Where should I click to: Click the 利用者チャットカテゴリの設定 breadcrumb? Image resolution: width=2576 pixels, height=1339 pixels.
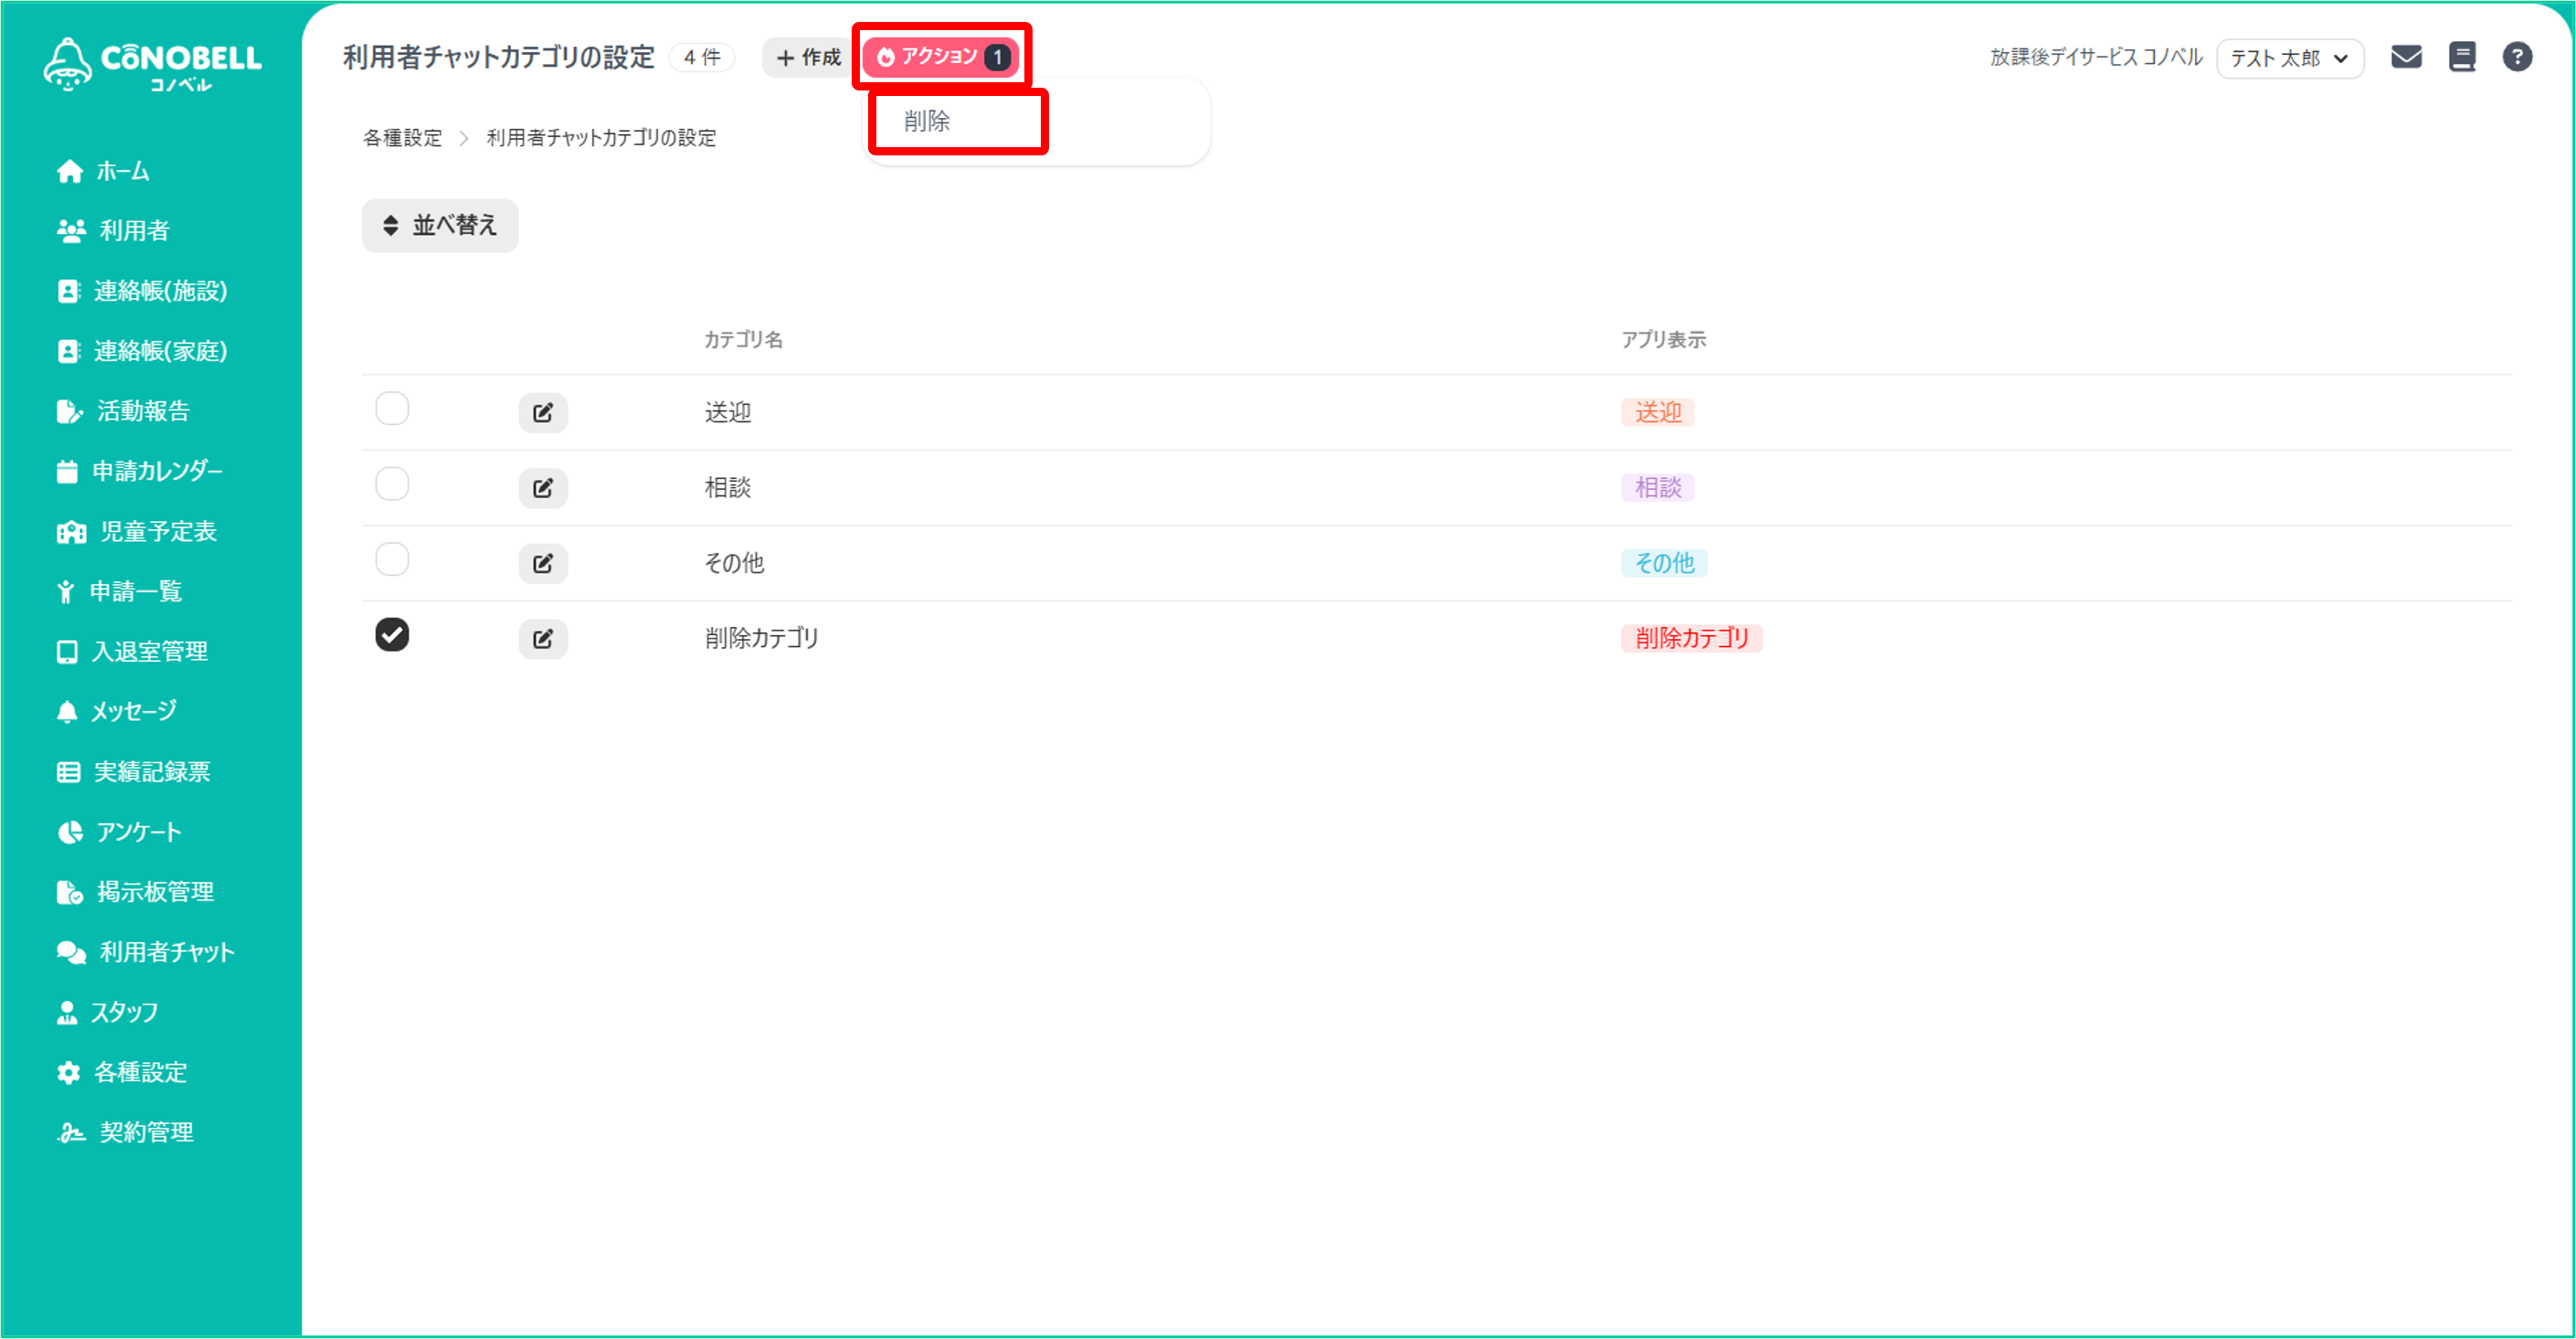601,138
